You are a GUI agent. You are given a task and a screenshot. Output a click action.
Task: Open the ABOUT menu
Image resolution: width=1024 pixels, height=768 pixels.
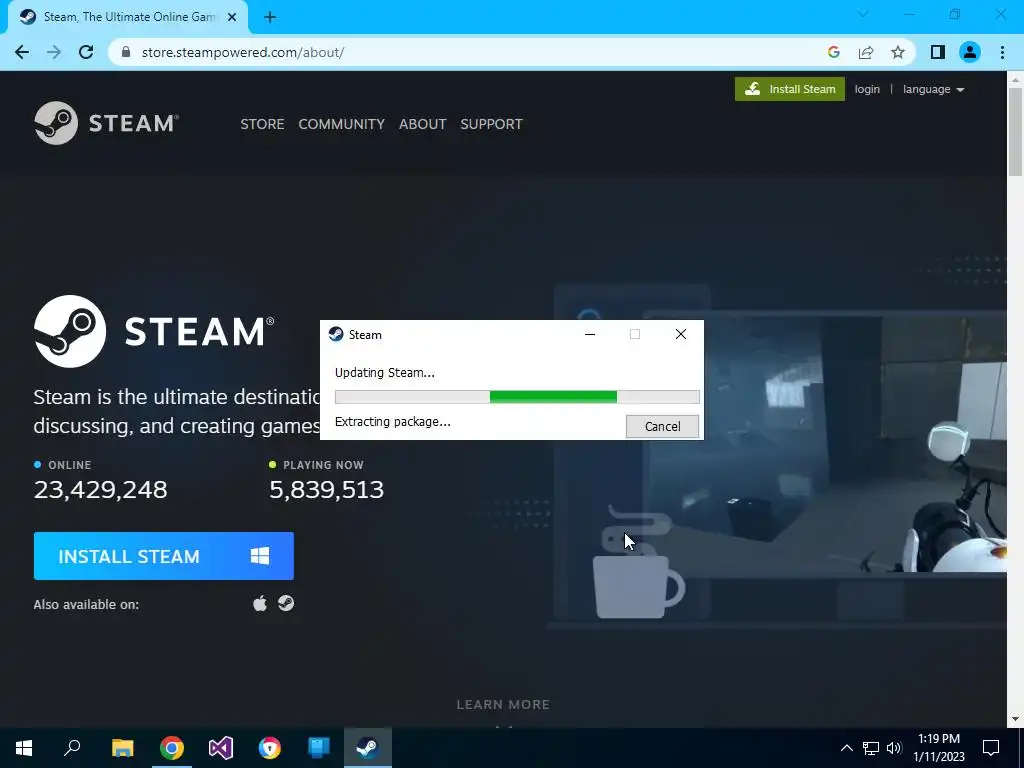point(423,124)
